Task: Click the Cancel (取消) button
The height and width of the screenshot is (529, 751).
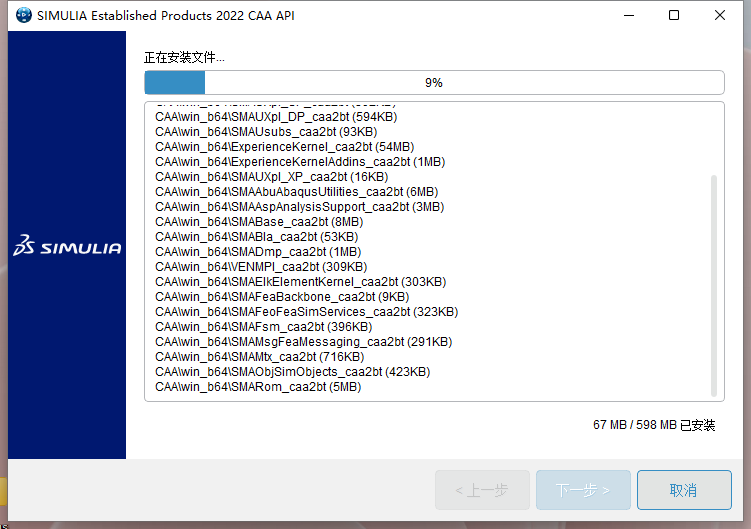Action: (684, 490)
